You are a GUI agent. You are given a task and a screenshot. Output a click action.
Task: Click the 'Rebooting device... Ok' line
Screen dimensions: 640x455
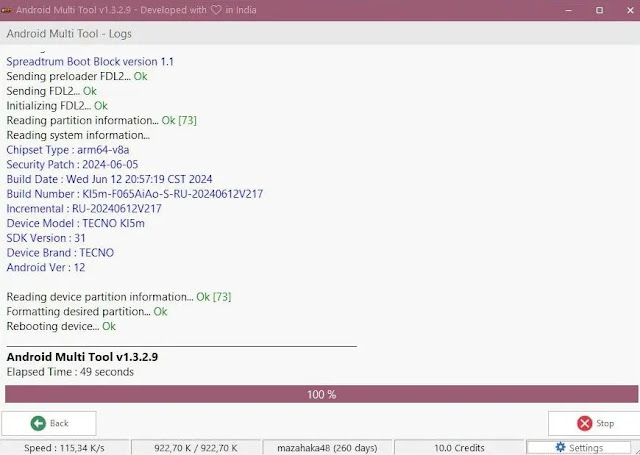pyautogui.click(x=61, y=326)
